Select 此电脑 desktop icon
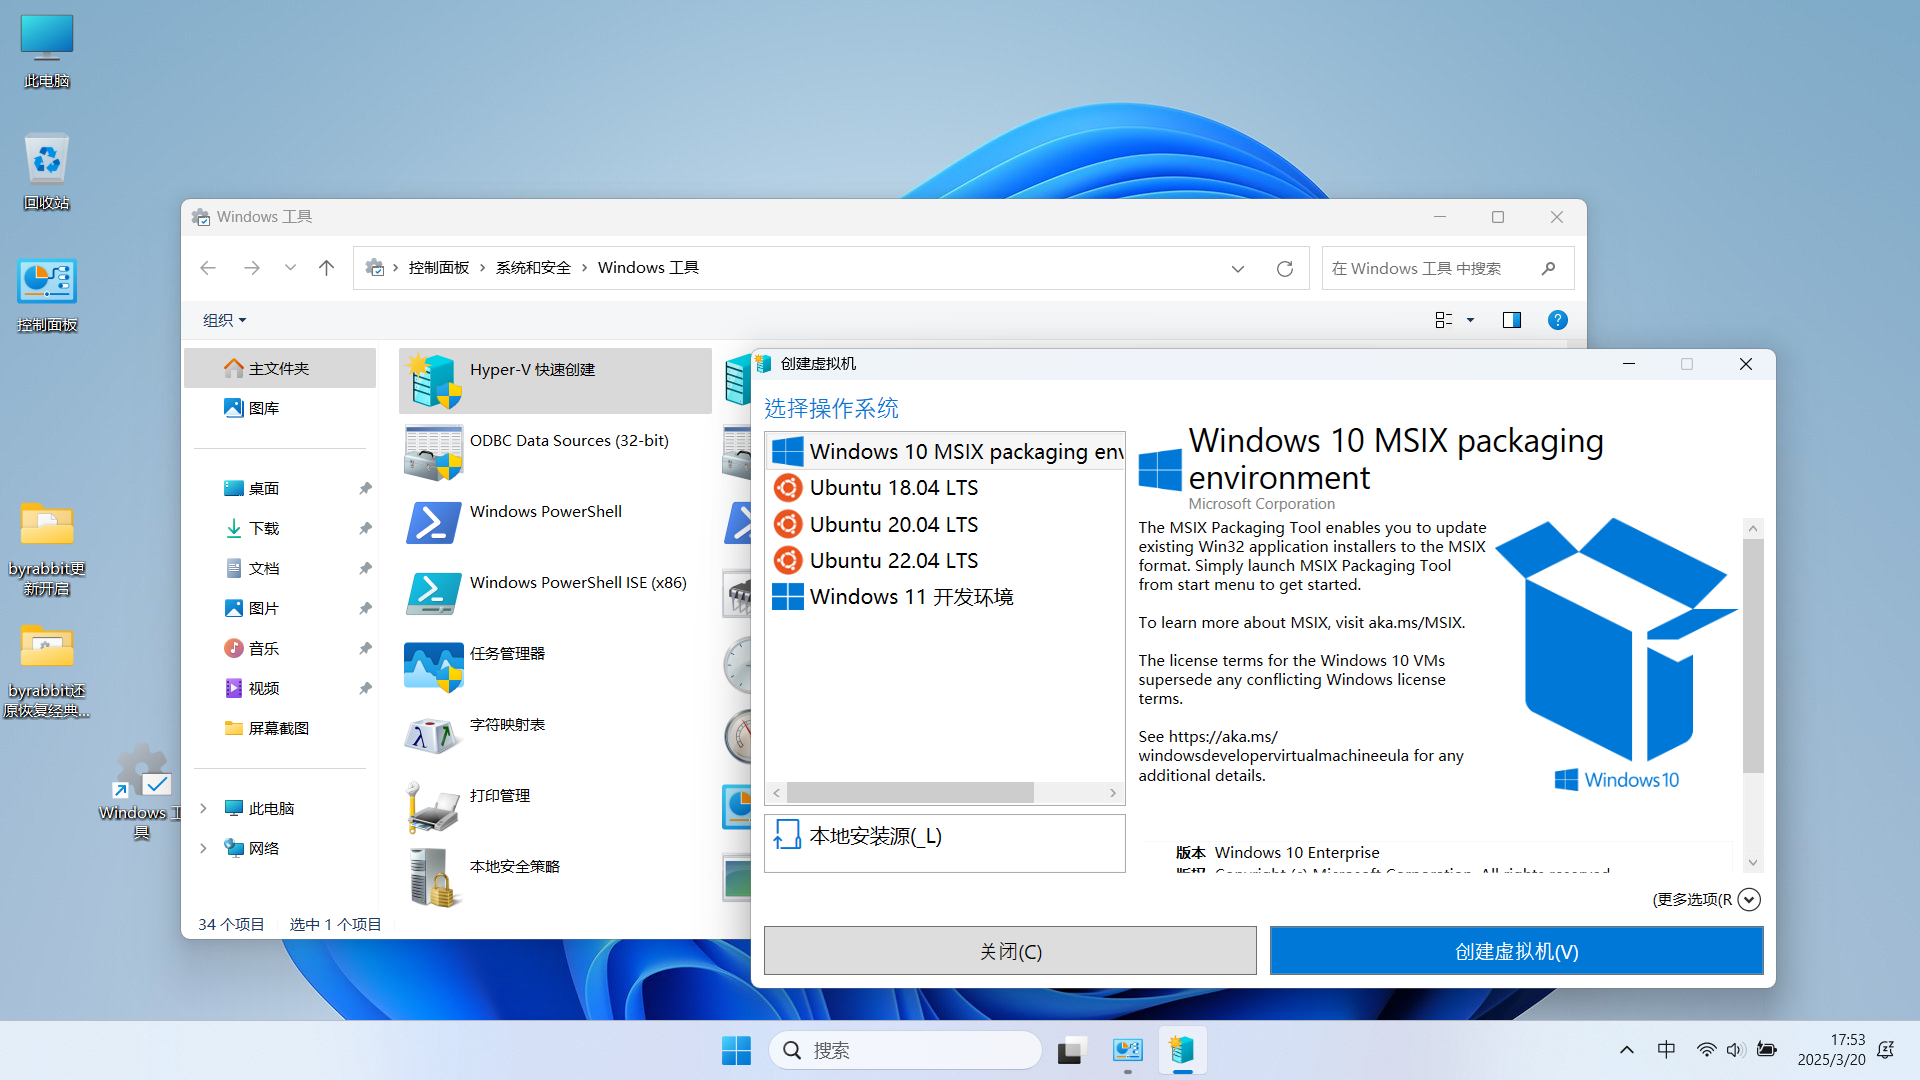1920x1080 pixels. pos(46,52)
